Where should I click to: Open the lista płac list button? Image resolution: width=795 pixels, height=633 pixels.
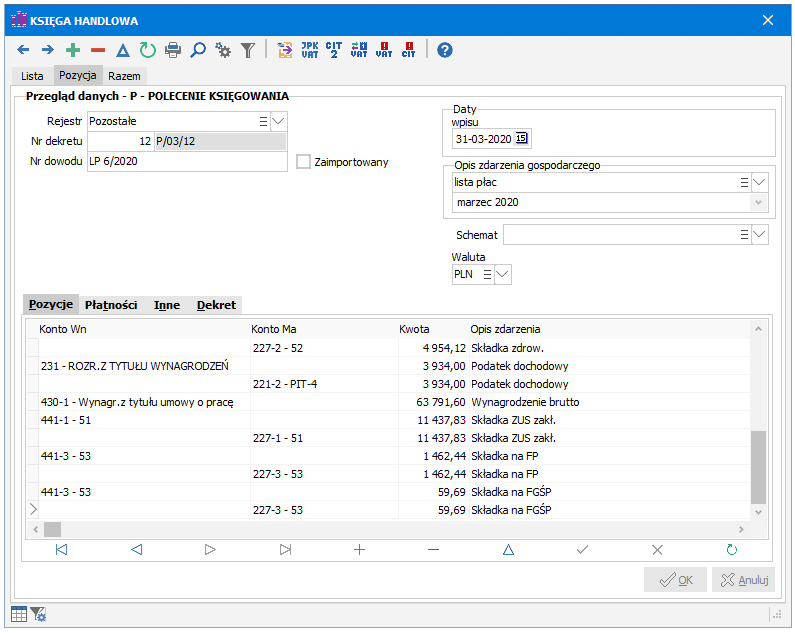click(x=744, y=182)
